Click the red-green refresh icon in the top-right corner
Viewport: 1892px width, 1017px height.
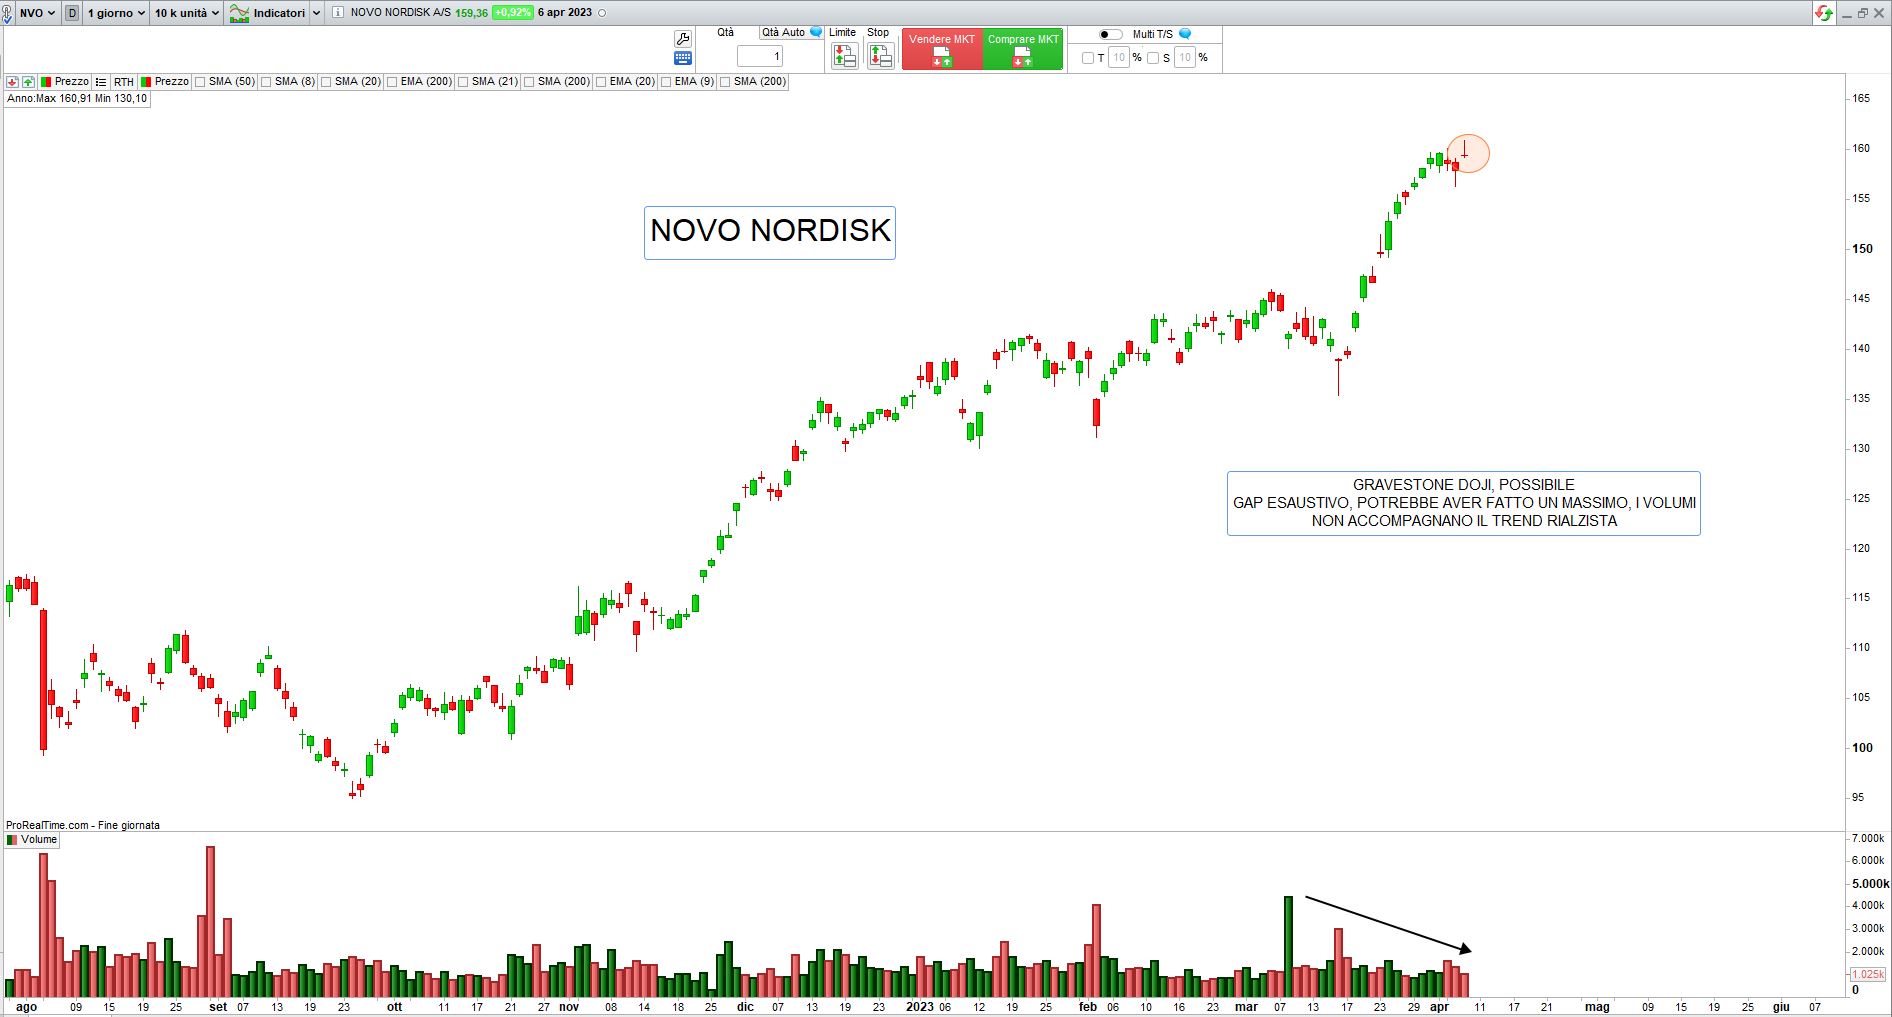1825,13
